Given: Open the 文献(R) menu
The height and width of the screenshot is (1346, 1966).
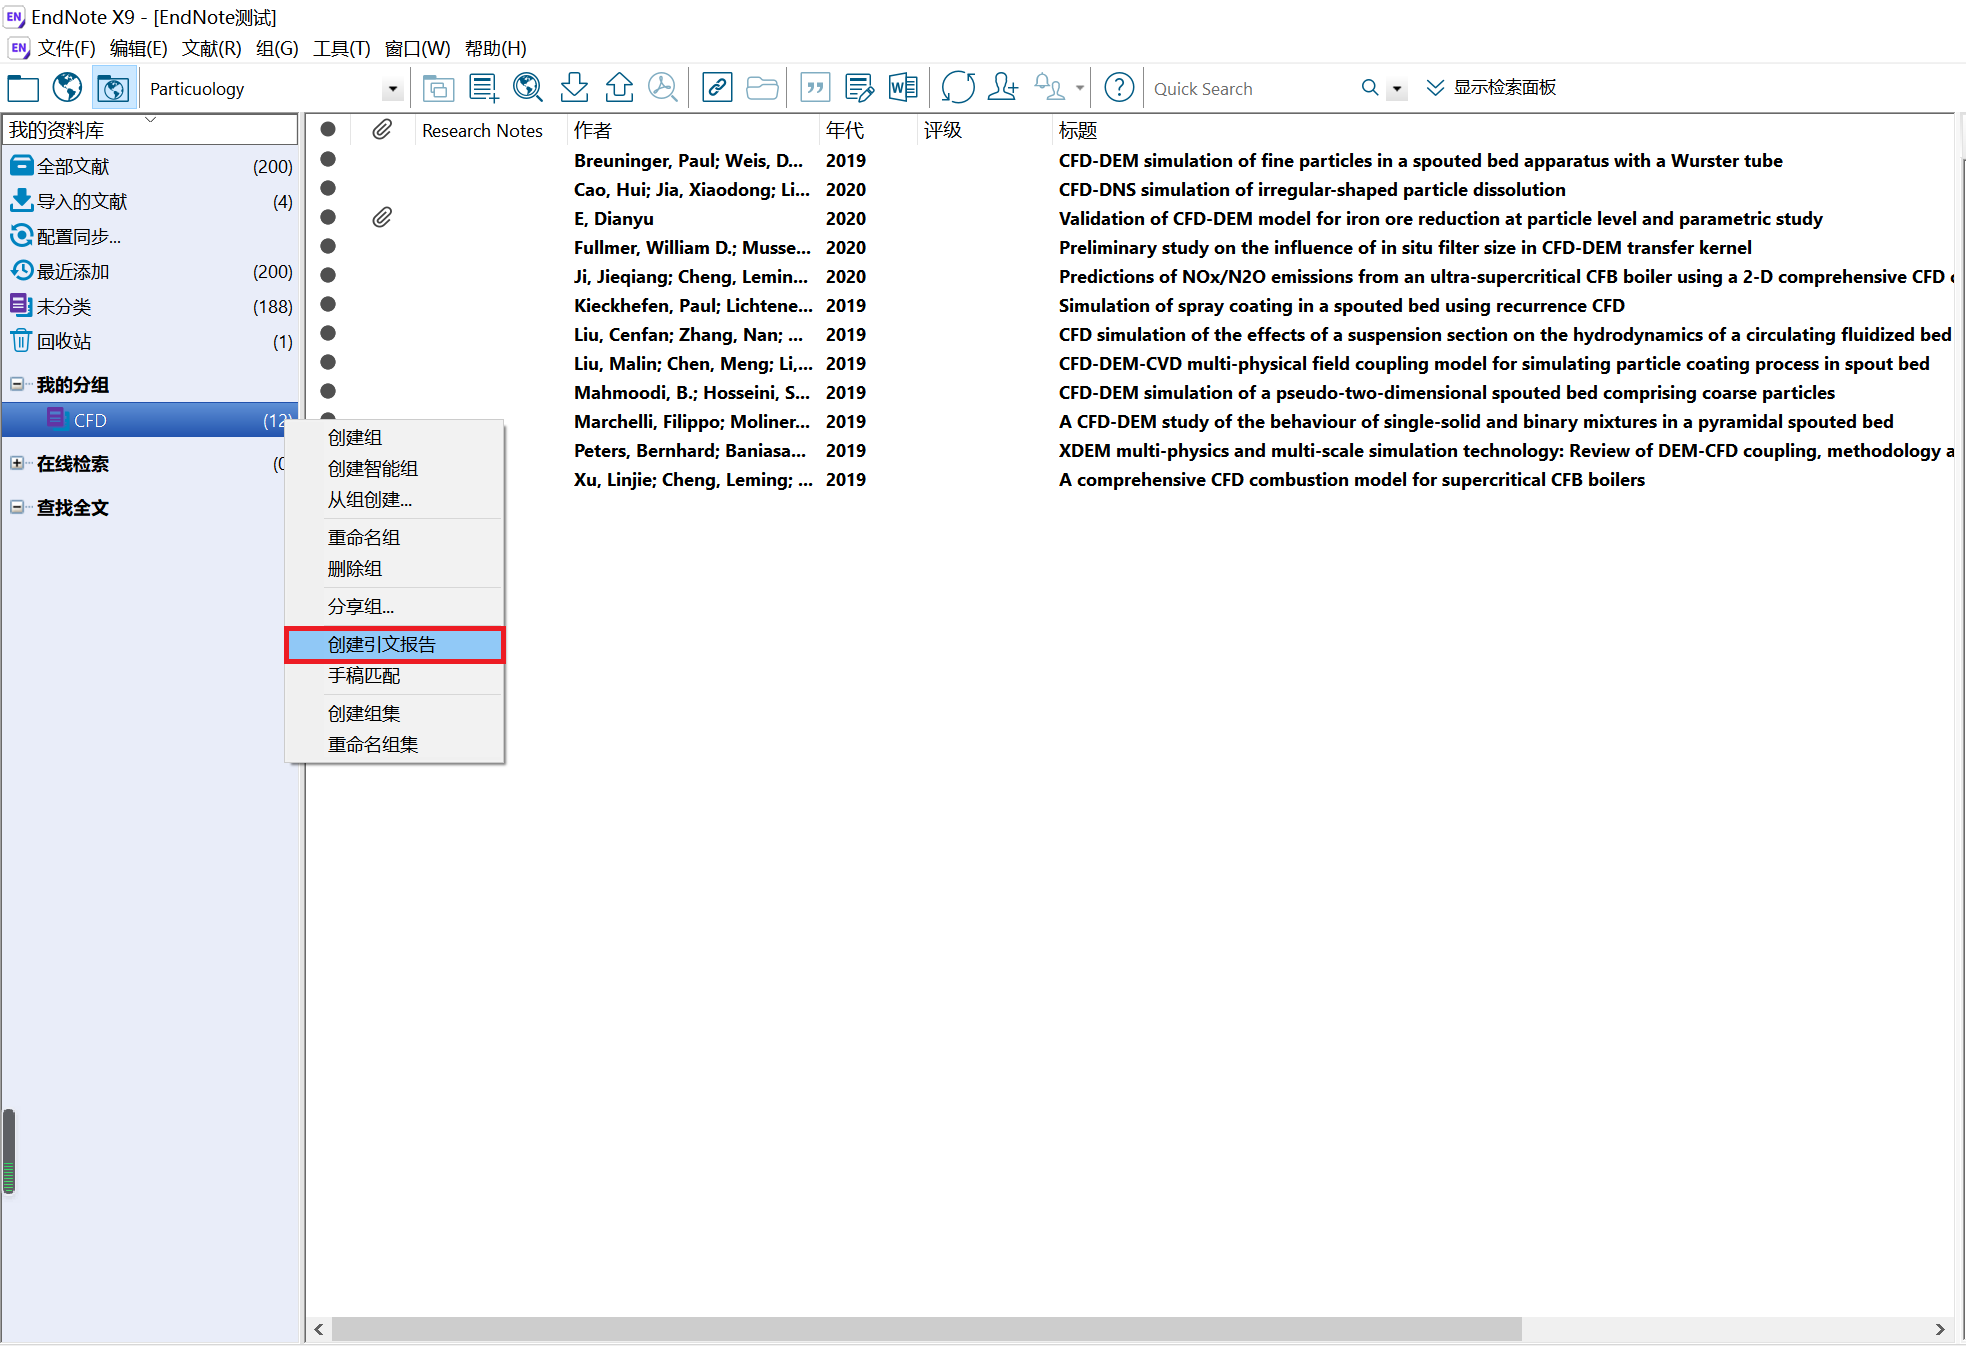Looking at the screenshot, I should pyautogui.click(x=212, y=48).
